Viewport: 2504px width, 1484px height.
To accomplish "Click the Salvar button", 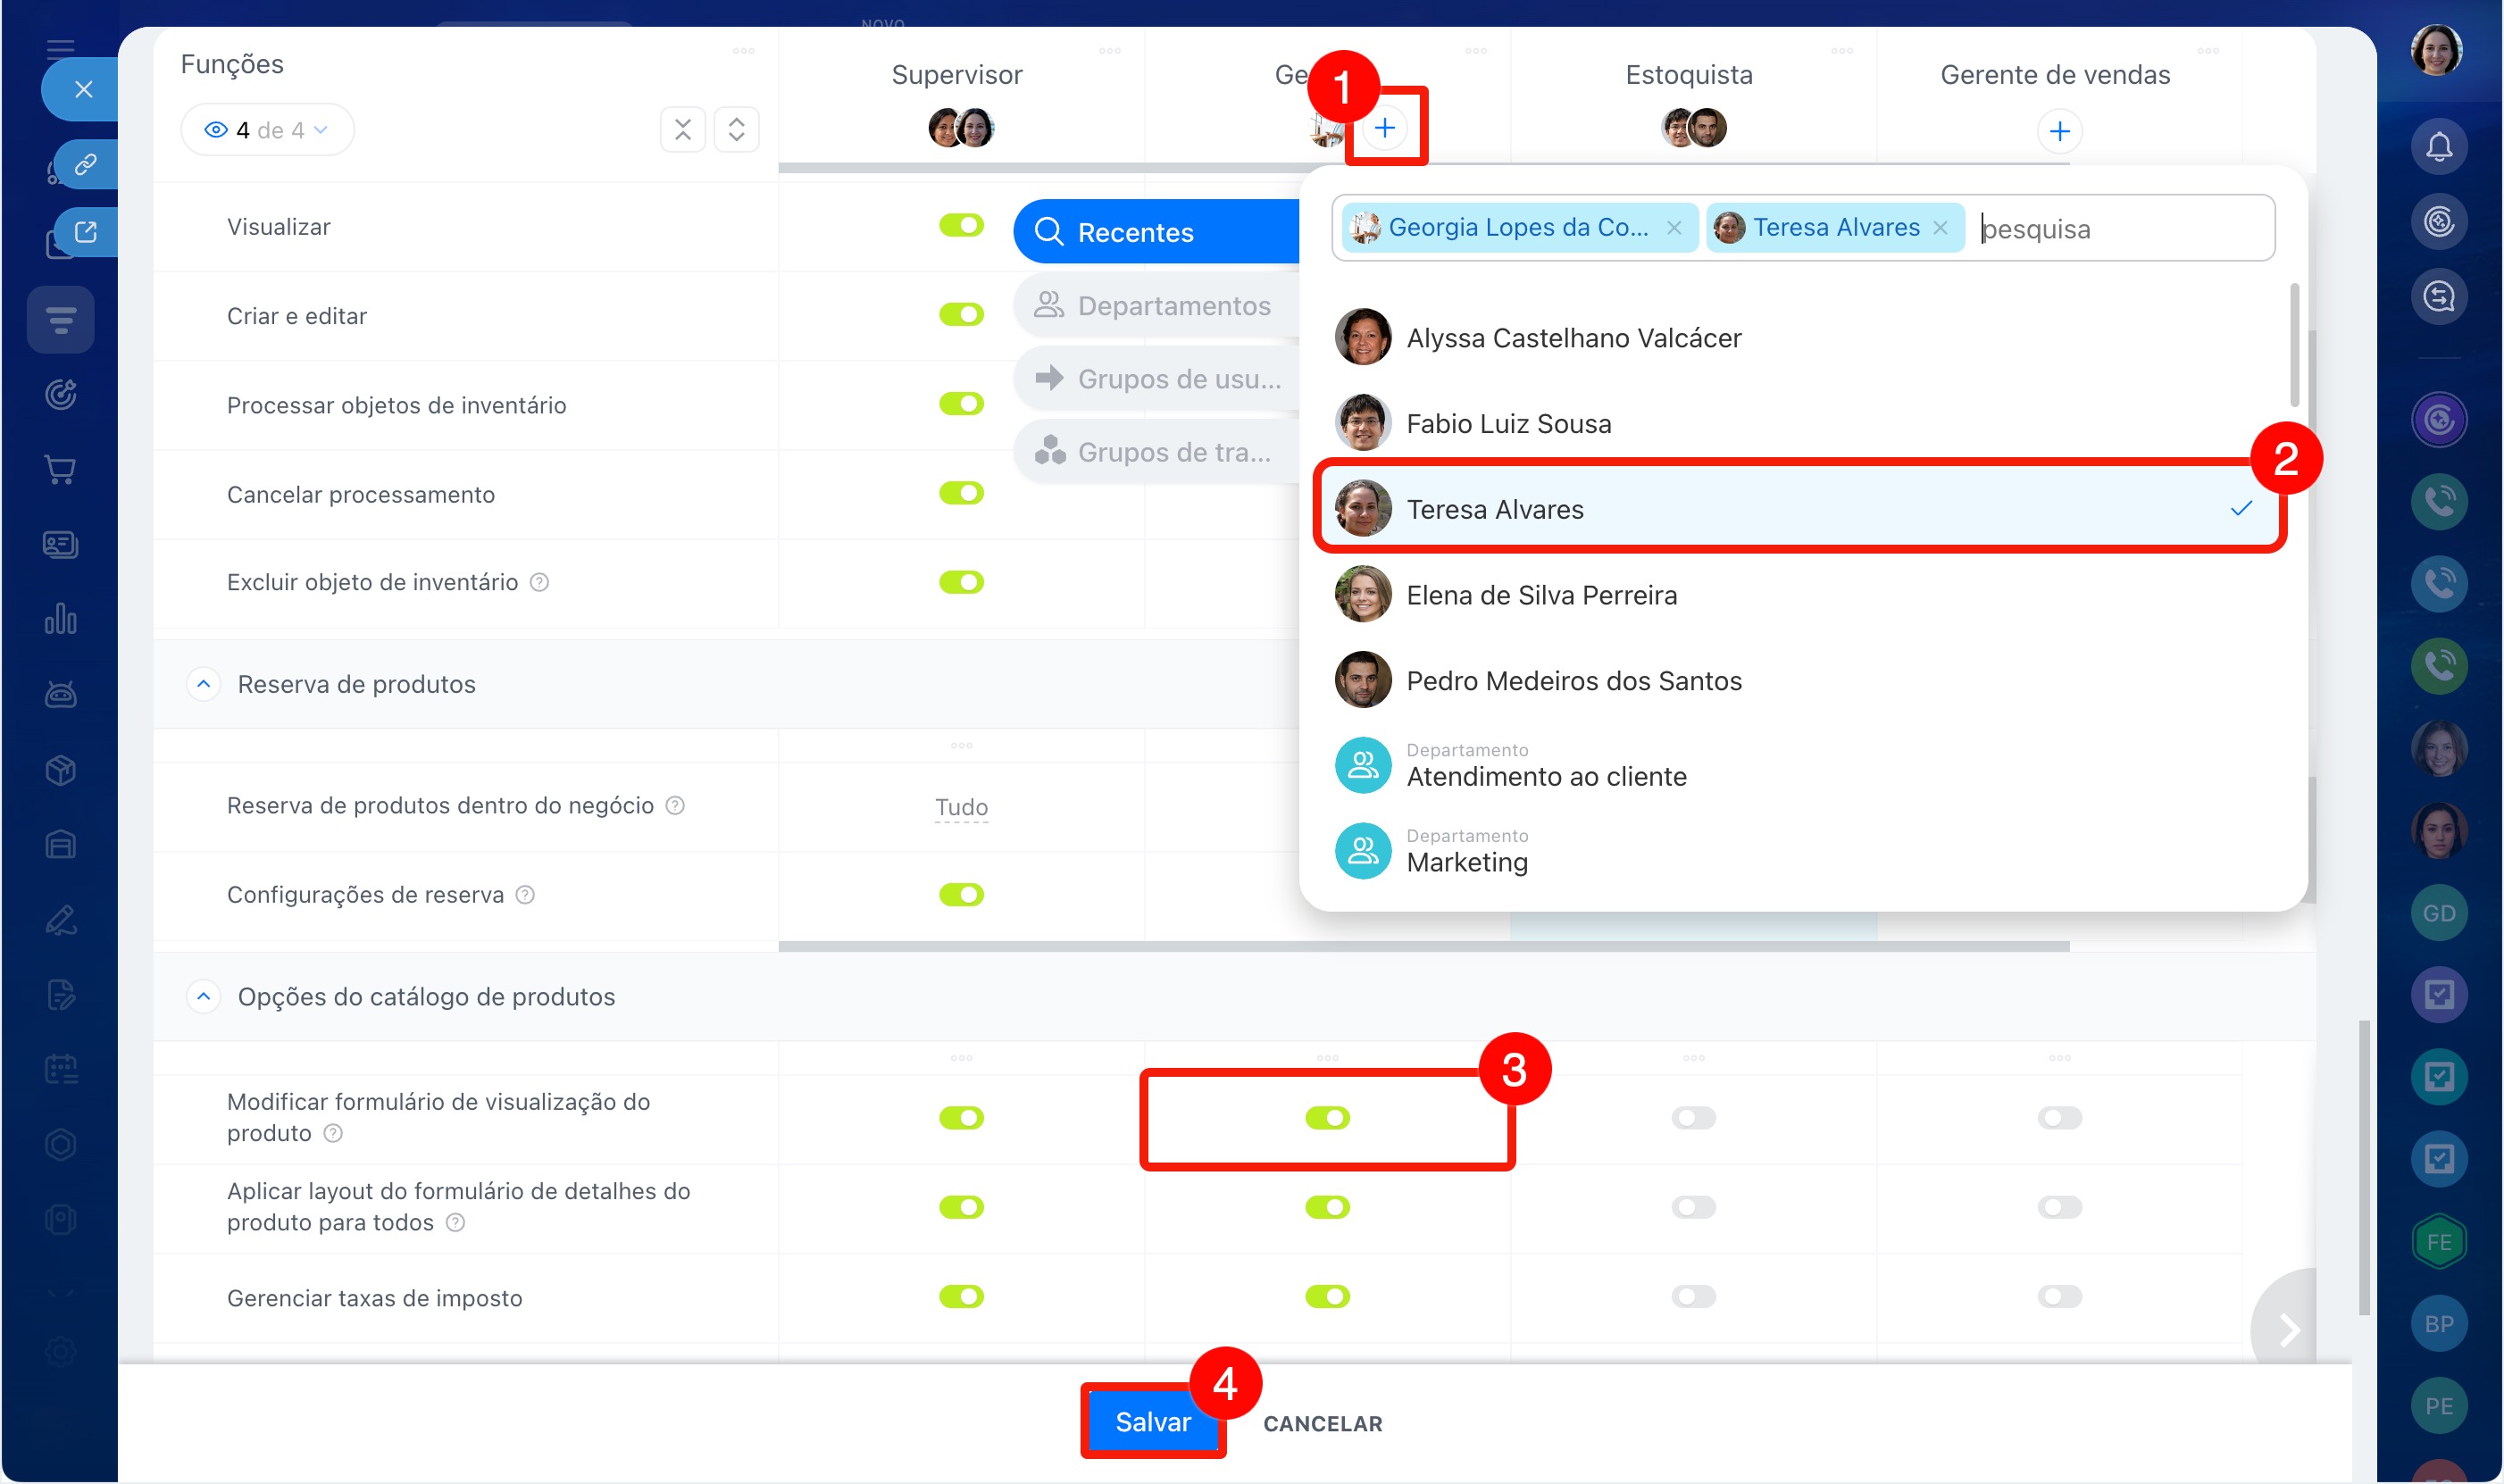I will (x=1152, y=1422).
